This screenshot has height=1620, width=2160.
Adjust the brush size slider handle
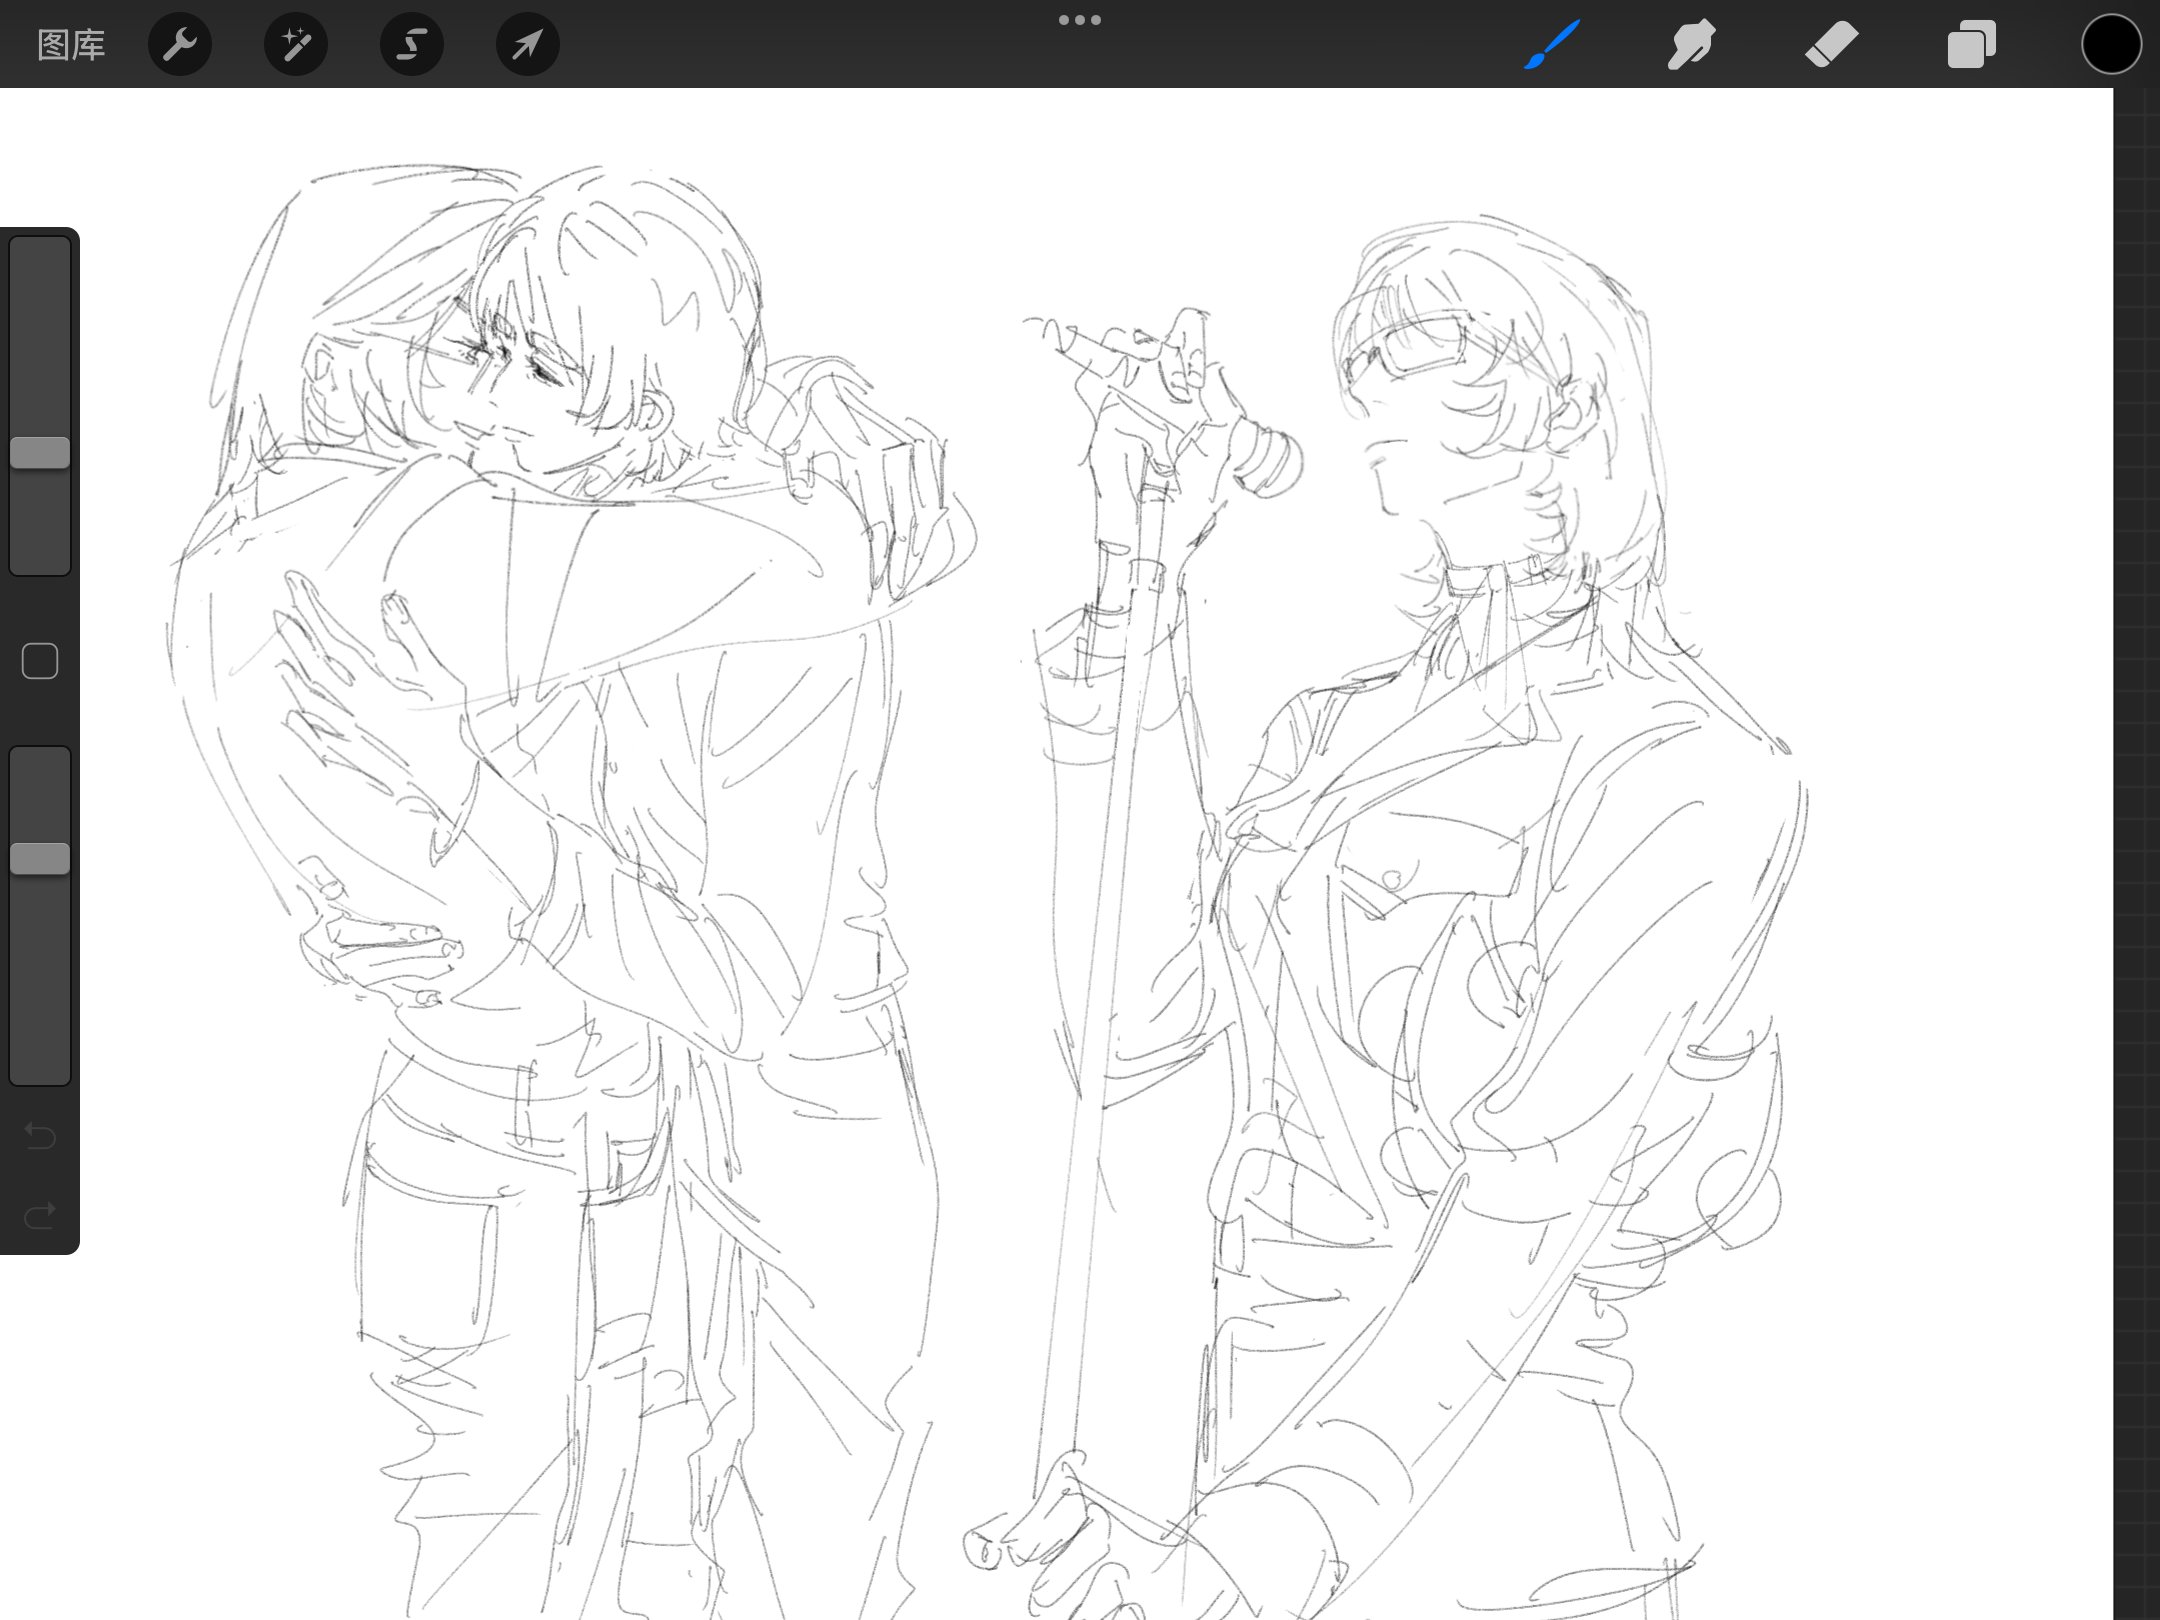click(40, 453)
